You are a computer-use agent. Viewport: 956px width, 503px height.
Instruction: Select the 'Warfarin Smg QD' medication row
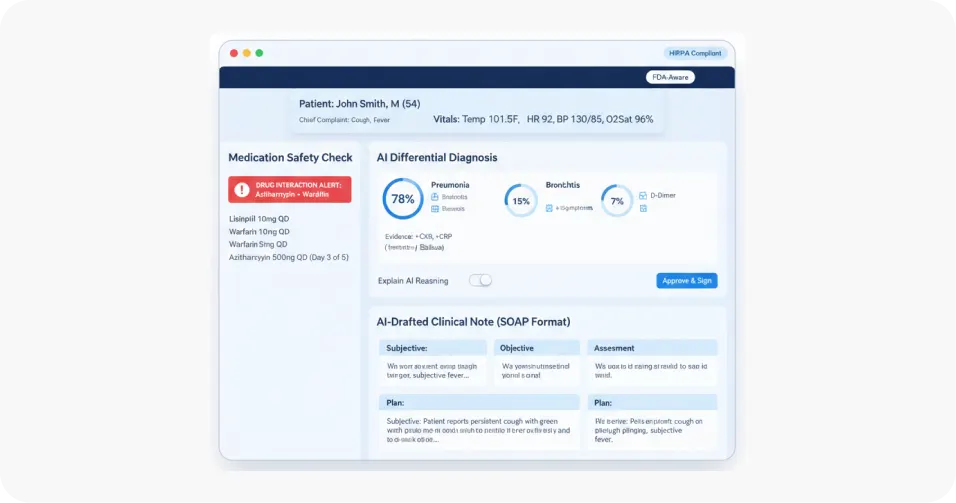click(x=258, y=244)
